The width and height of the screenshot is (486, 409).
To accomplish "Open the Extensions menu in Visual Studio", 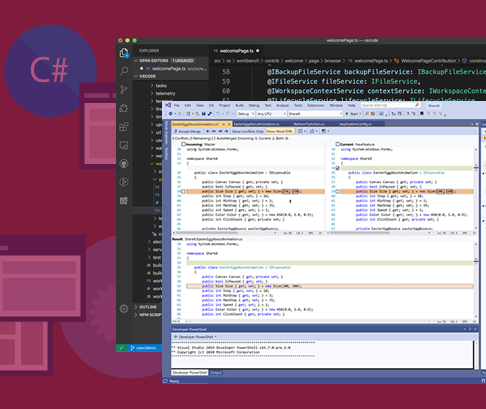I will 316,105.
